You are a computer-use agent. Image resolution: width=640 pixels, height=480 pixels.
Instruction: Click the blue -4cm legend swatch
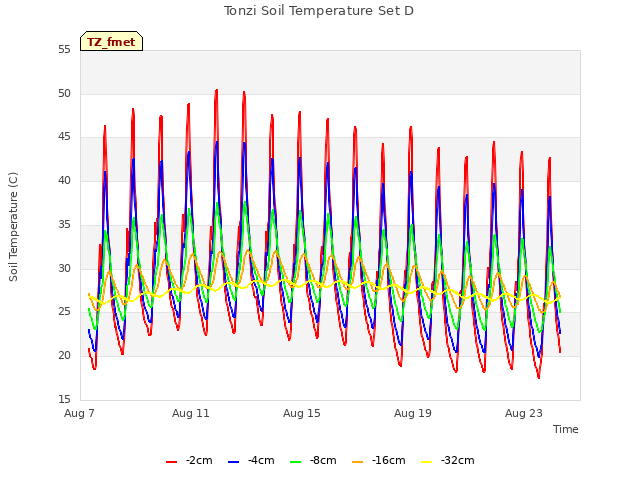coord(233,462)
